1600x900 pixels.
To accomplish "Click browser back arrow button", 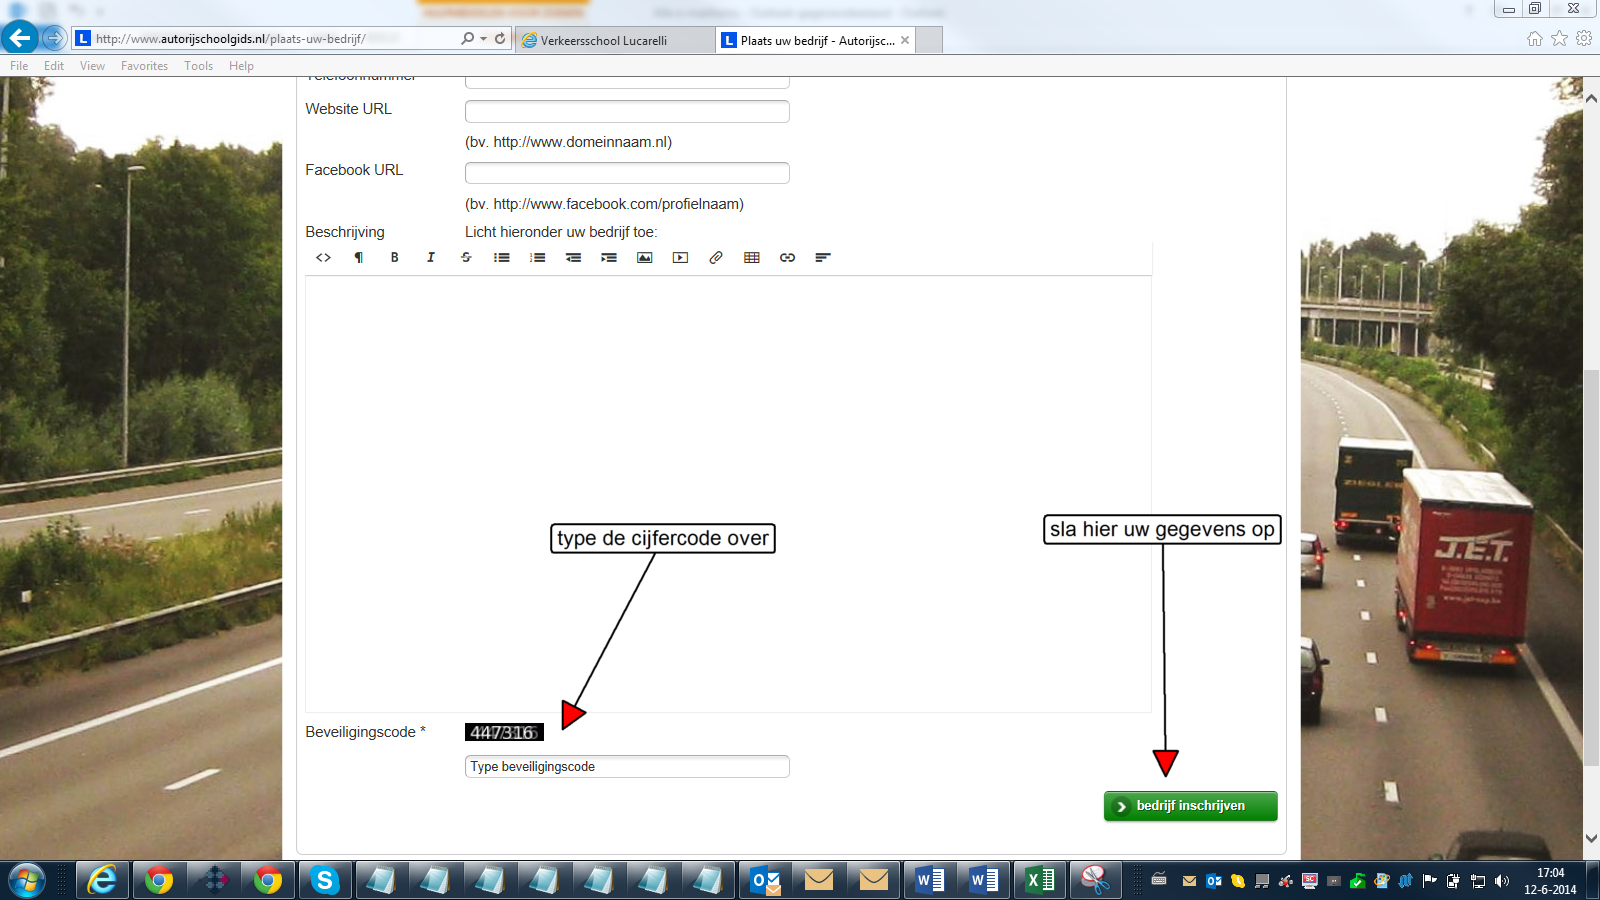I will (x=20, y=38).
